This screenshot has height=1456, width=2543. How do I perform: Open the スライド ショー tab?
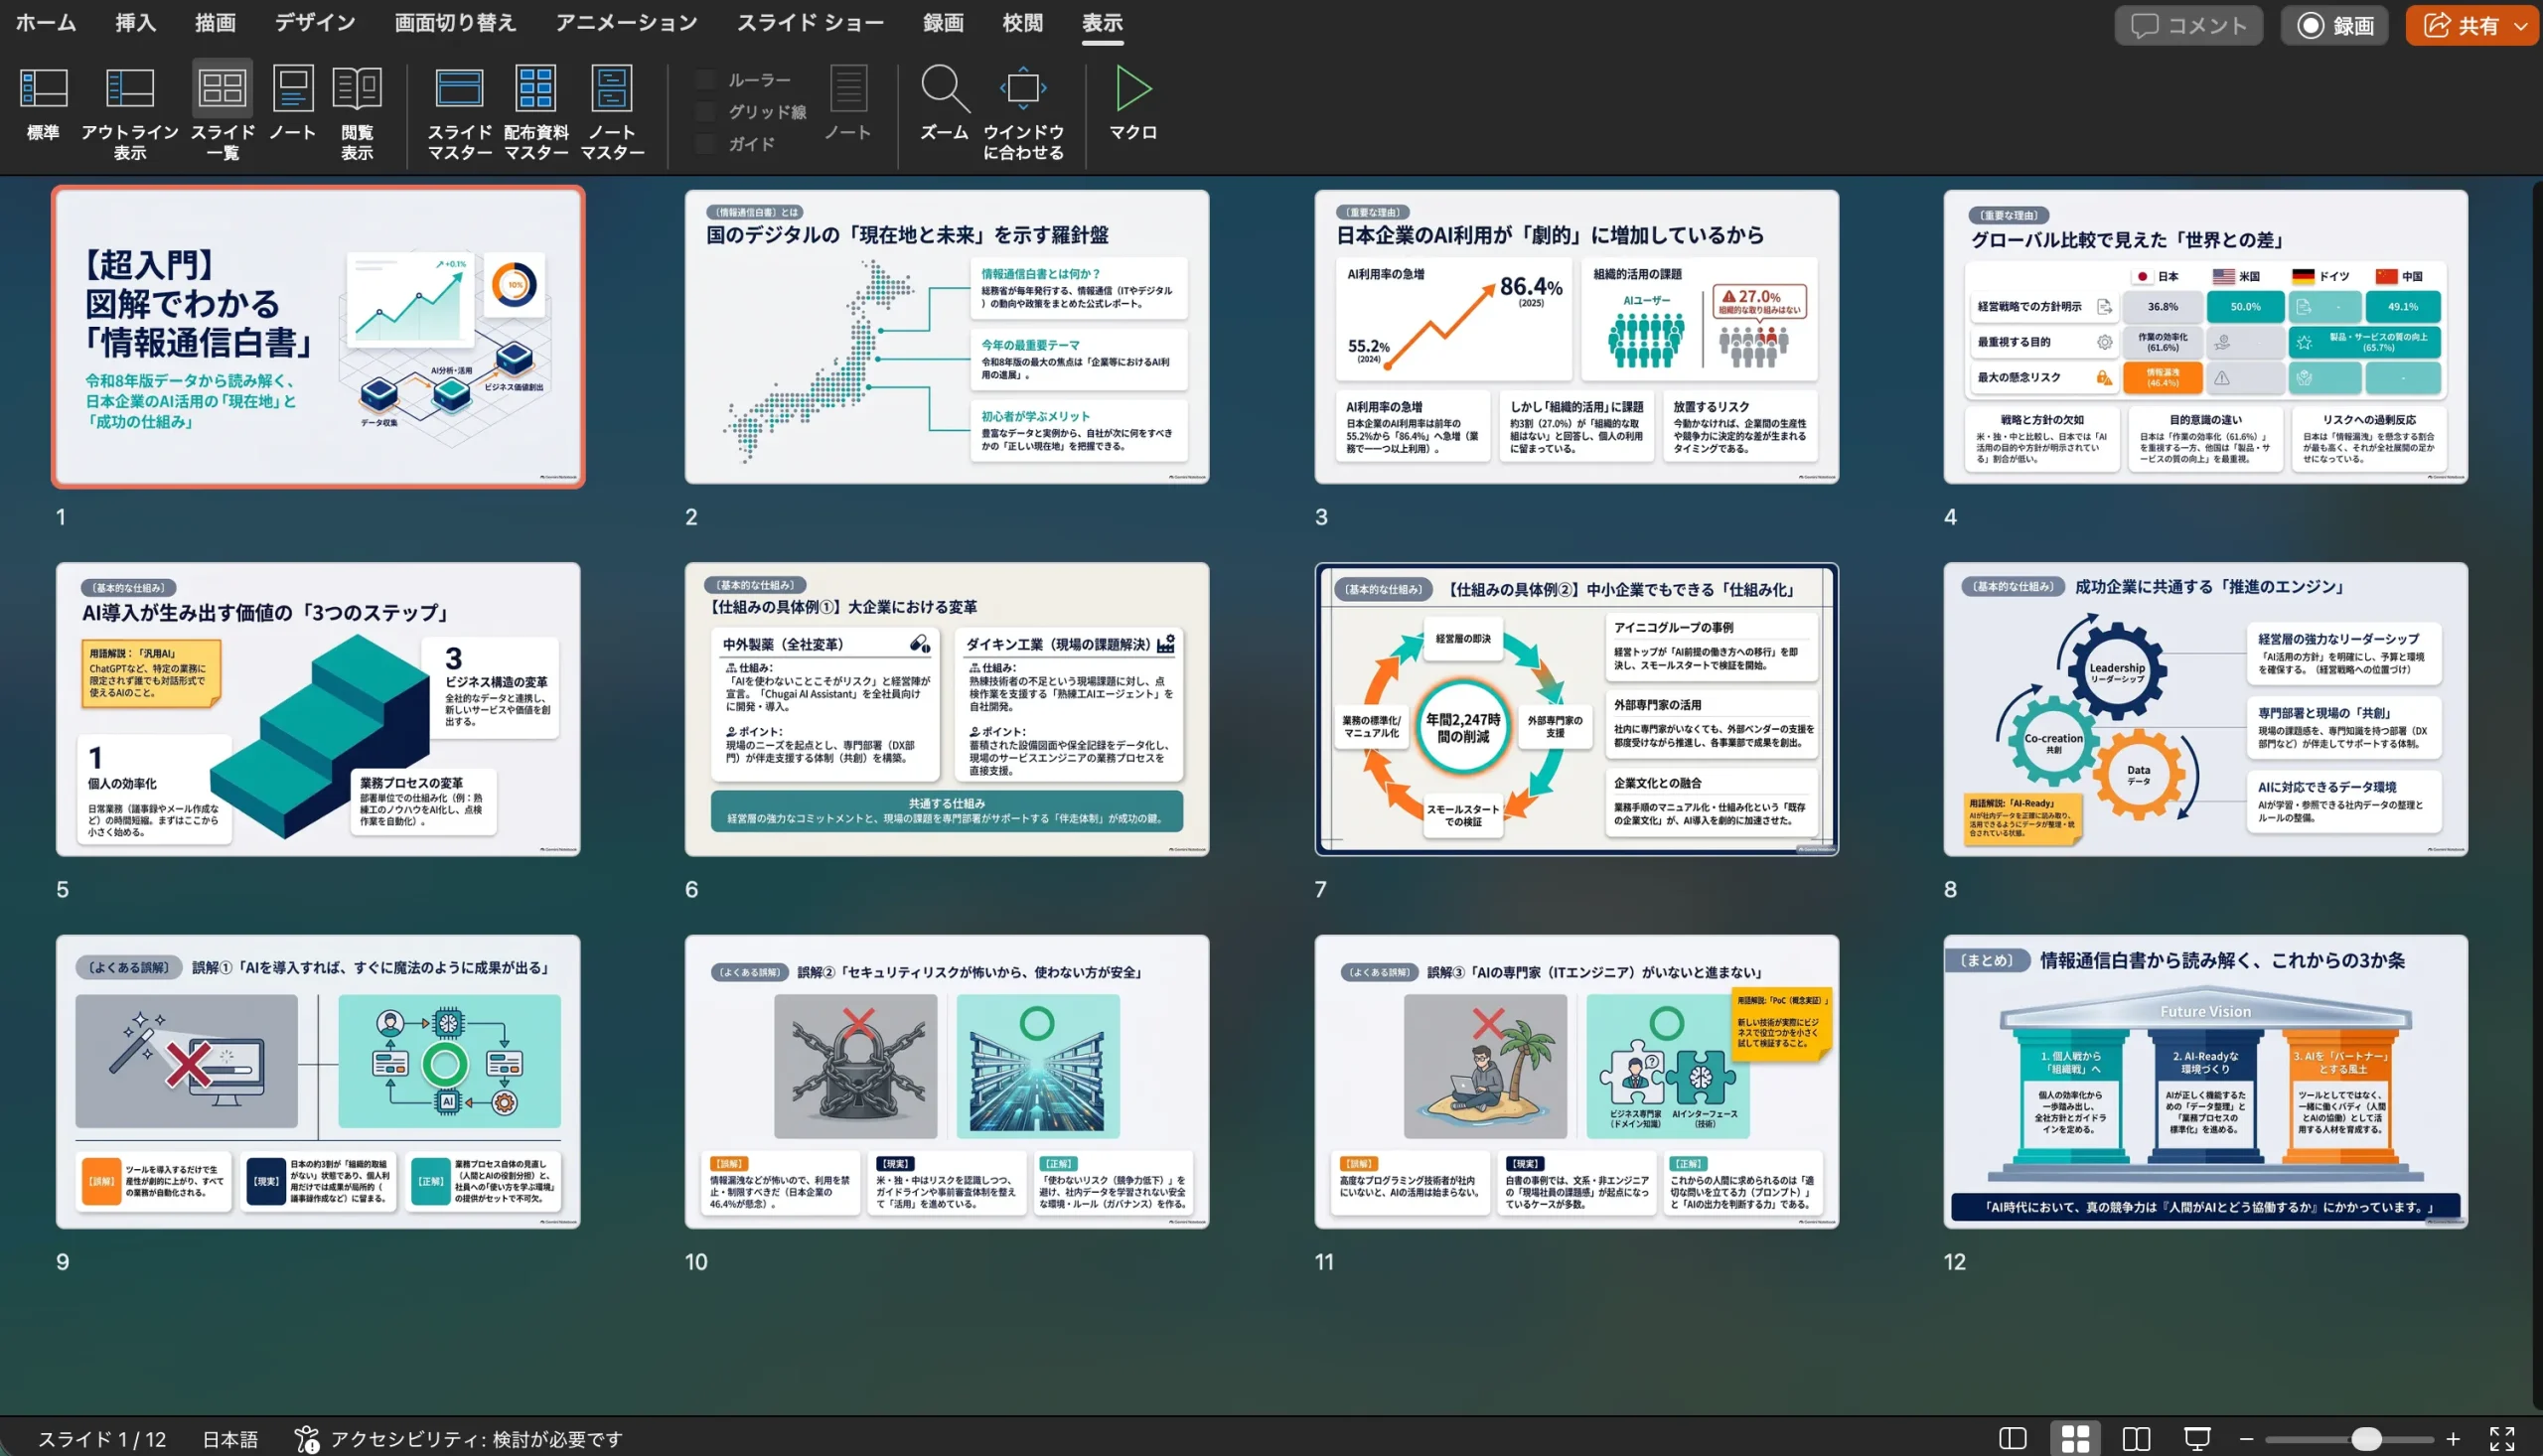point(810,23)
